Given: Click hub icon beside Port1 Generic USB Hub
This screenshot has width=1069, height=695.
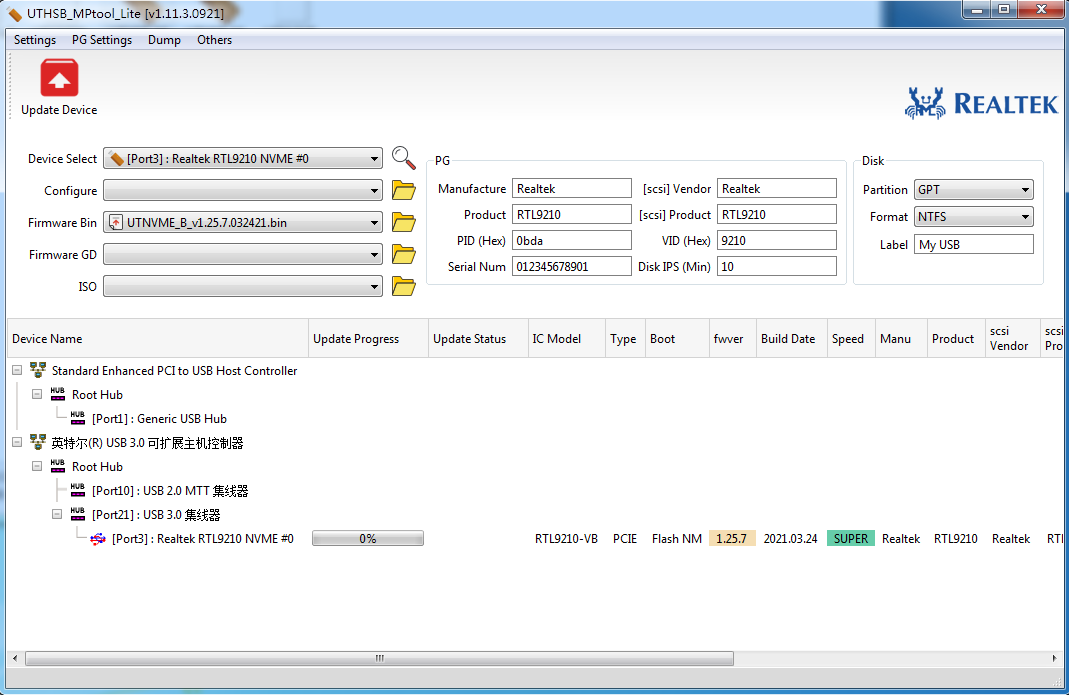Looking at the screenshot, I should point(78,418).
